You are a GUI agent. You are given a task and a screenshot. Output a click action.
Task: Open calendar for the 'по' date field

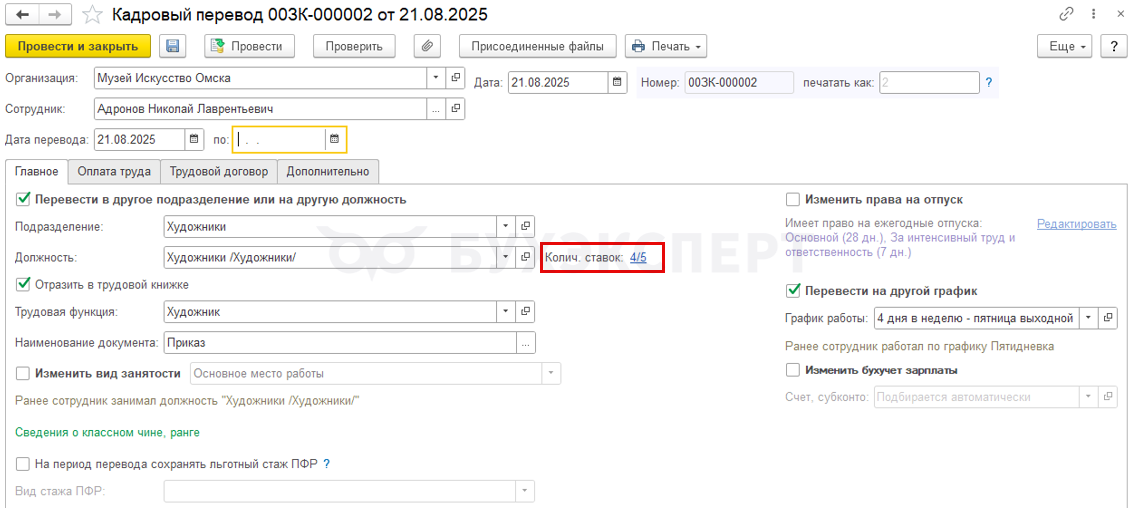[334, 139]
